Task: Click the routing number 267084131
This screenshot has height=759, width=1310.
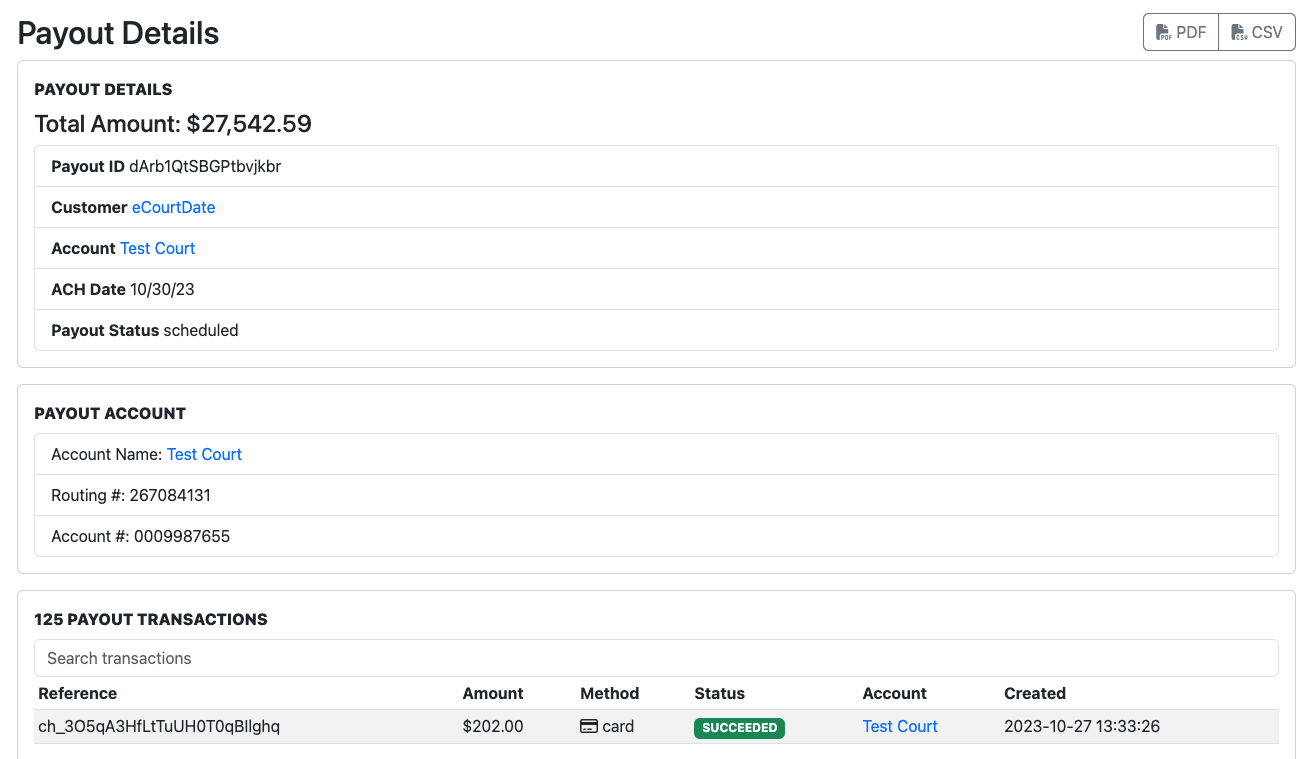Action: tap(172, 495)
